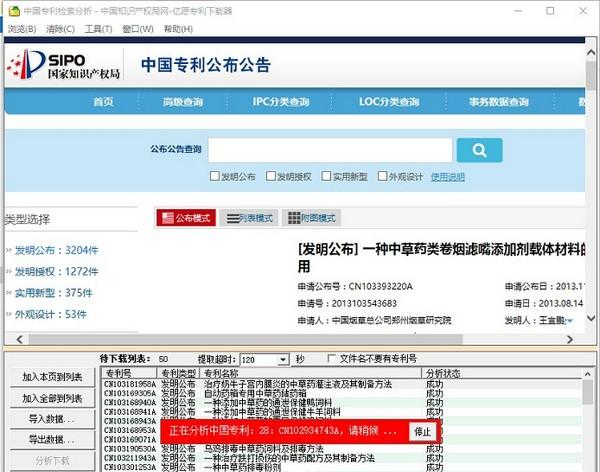Image resolution: width=600 pixels, height=472 pixels.
Task: Click the 分析状态 column header
Action: (502, 373)
